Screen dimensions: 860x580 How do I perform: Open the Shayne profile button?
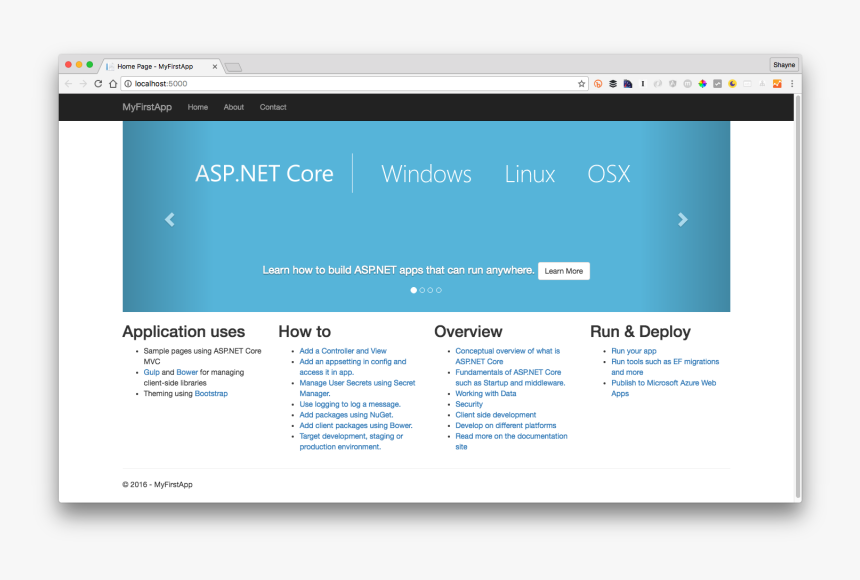pyautogui.click(x=784, y=65)
